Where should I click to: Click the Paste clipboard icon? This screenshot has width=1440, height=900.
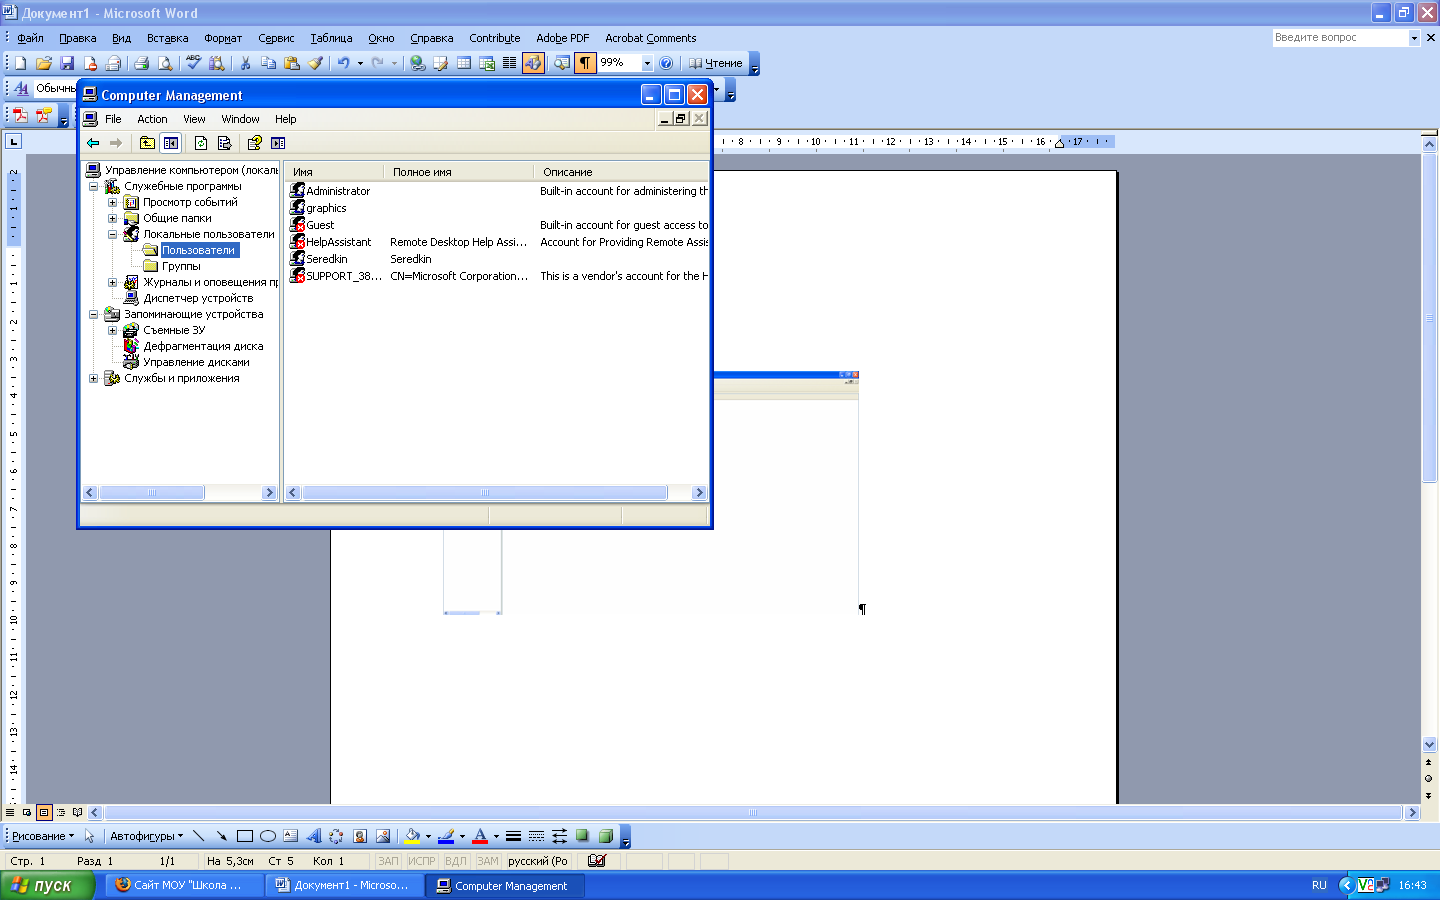[x=292, y=63]
